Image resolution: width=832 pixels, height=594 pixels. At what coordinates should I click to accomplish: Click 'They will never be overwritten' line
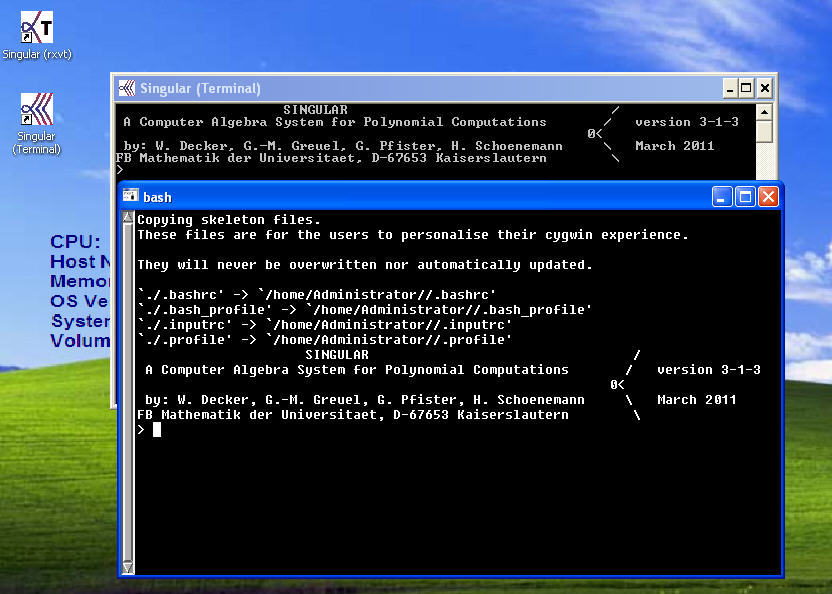pyautogui.click(x=365, y=265)
